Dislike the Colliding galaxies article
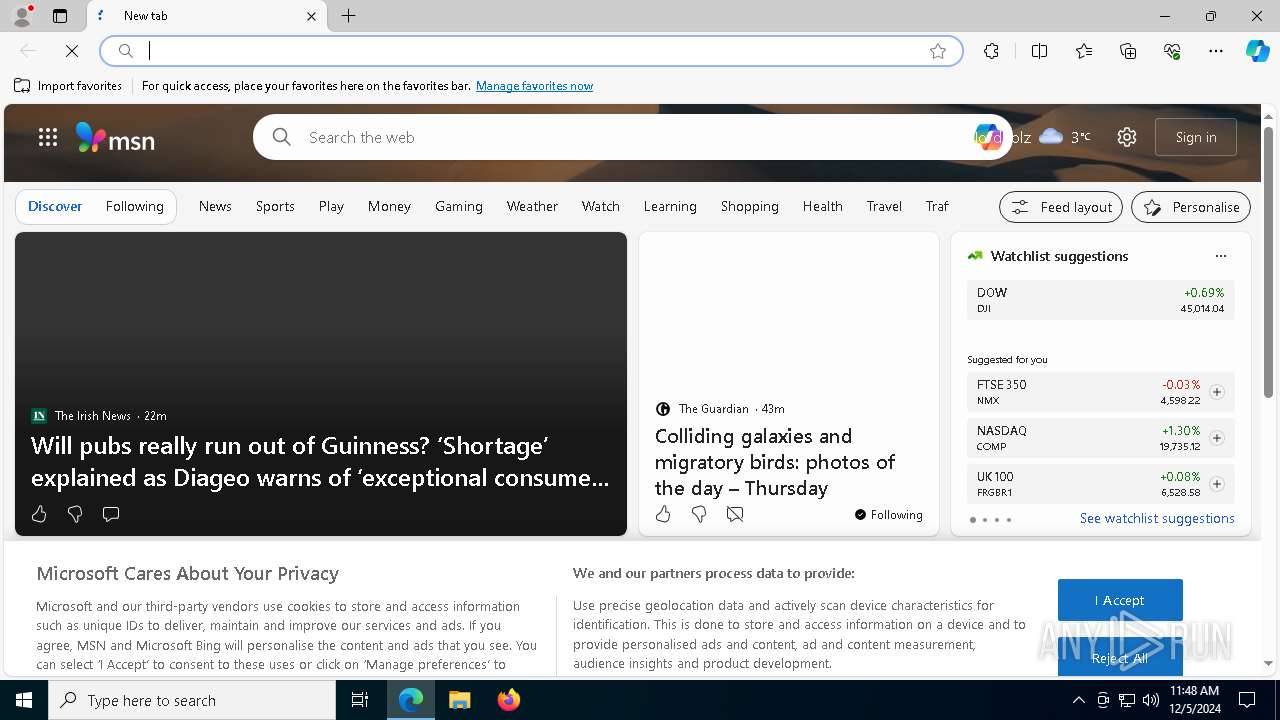Image resolution: width=1280 pixels, height=720 pixels. (x=699, y=514)
